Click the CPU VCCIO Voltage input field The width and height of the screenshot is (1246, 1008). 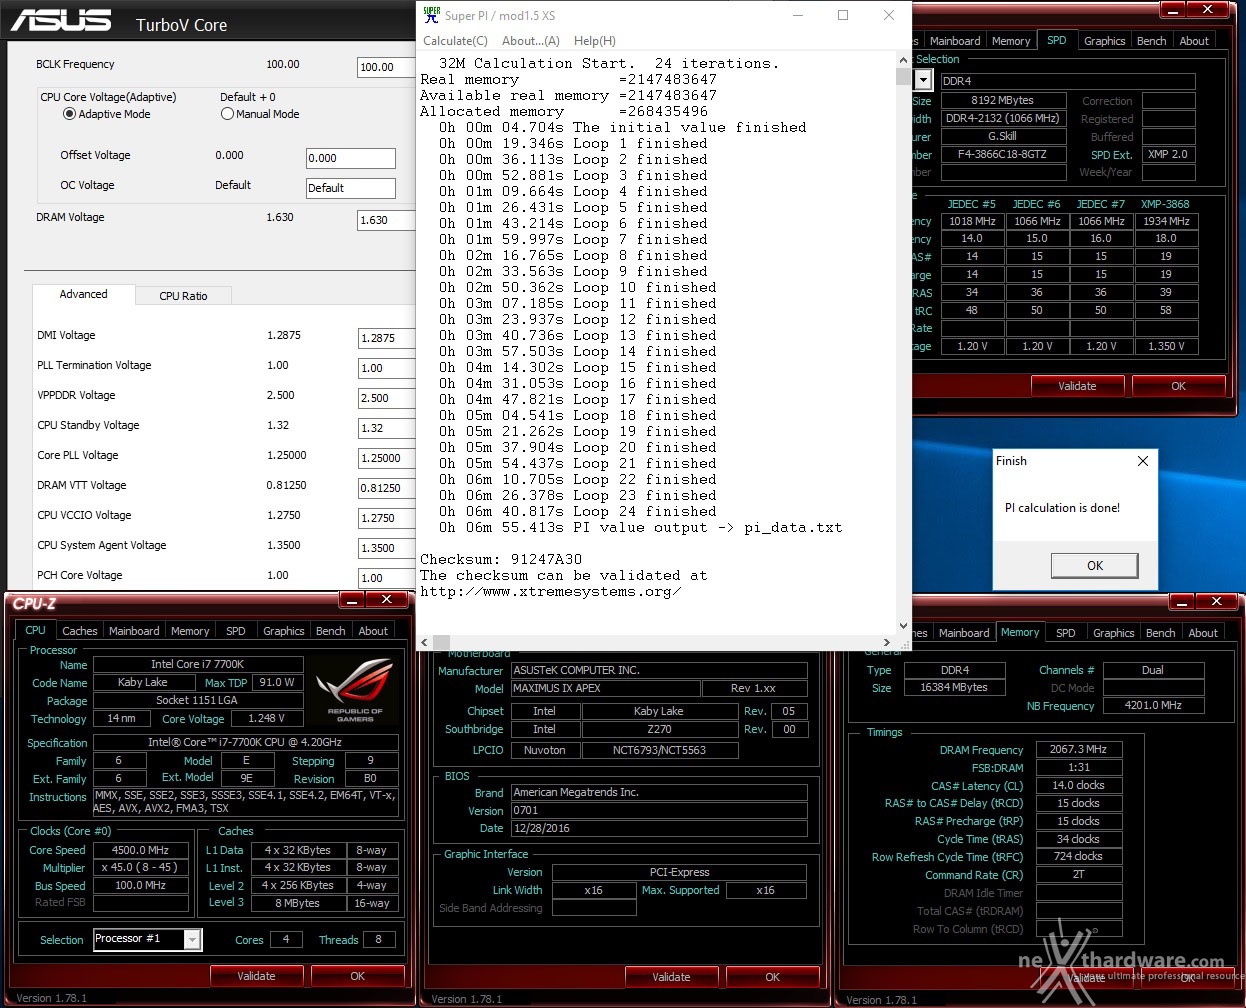[386, 518]
